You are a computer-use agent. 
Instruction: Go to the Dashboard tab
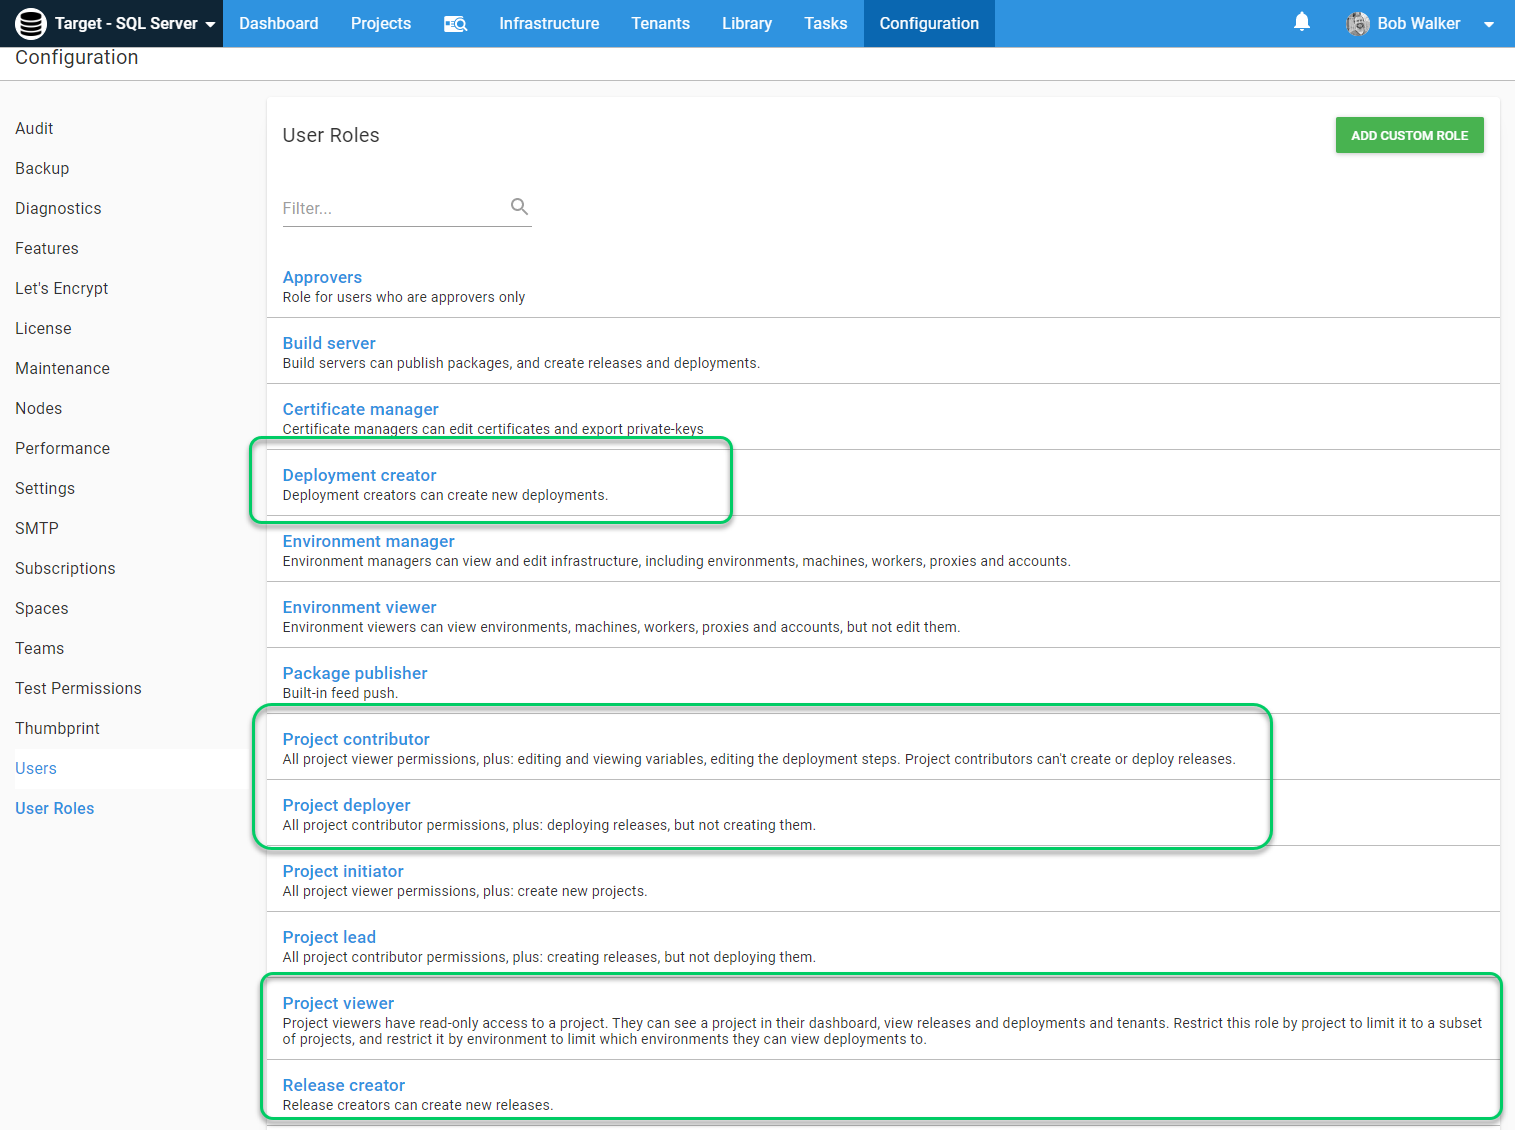click(x=278, y=23)
